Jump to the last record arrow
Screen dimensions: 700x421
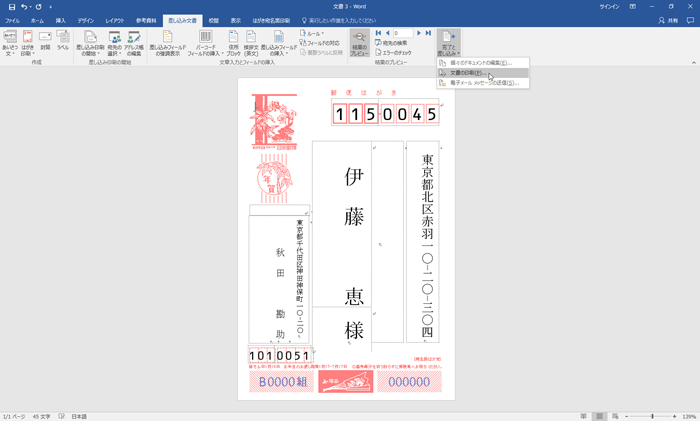click(428, 33)
